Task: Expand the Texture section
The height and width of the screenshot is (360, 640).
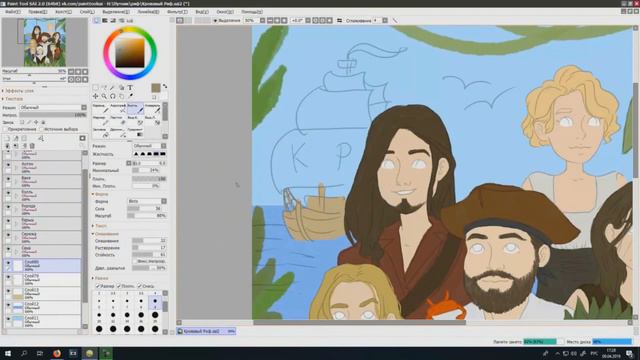Action: tap(13, 99)
